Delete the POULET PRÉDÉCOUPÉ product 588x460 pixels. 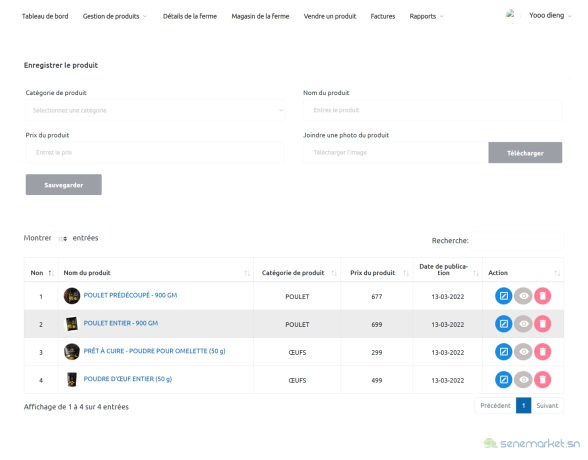click(542, 296)
